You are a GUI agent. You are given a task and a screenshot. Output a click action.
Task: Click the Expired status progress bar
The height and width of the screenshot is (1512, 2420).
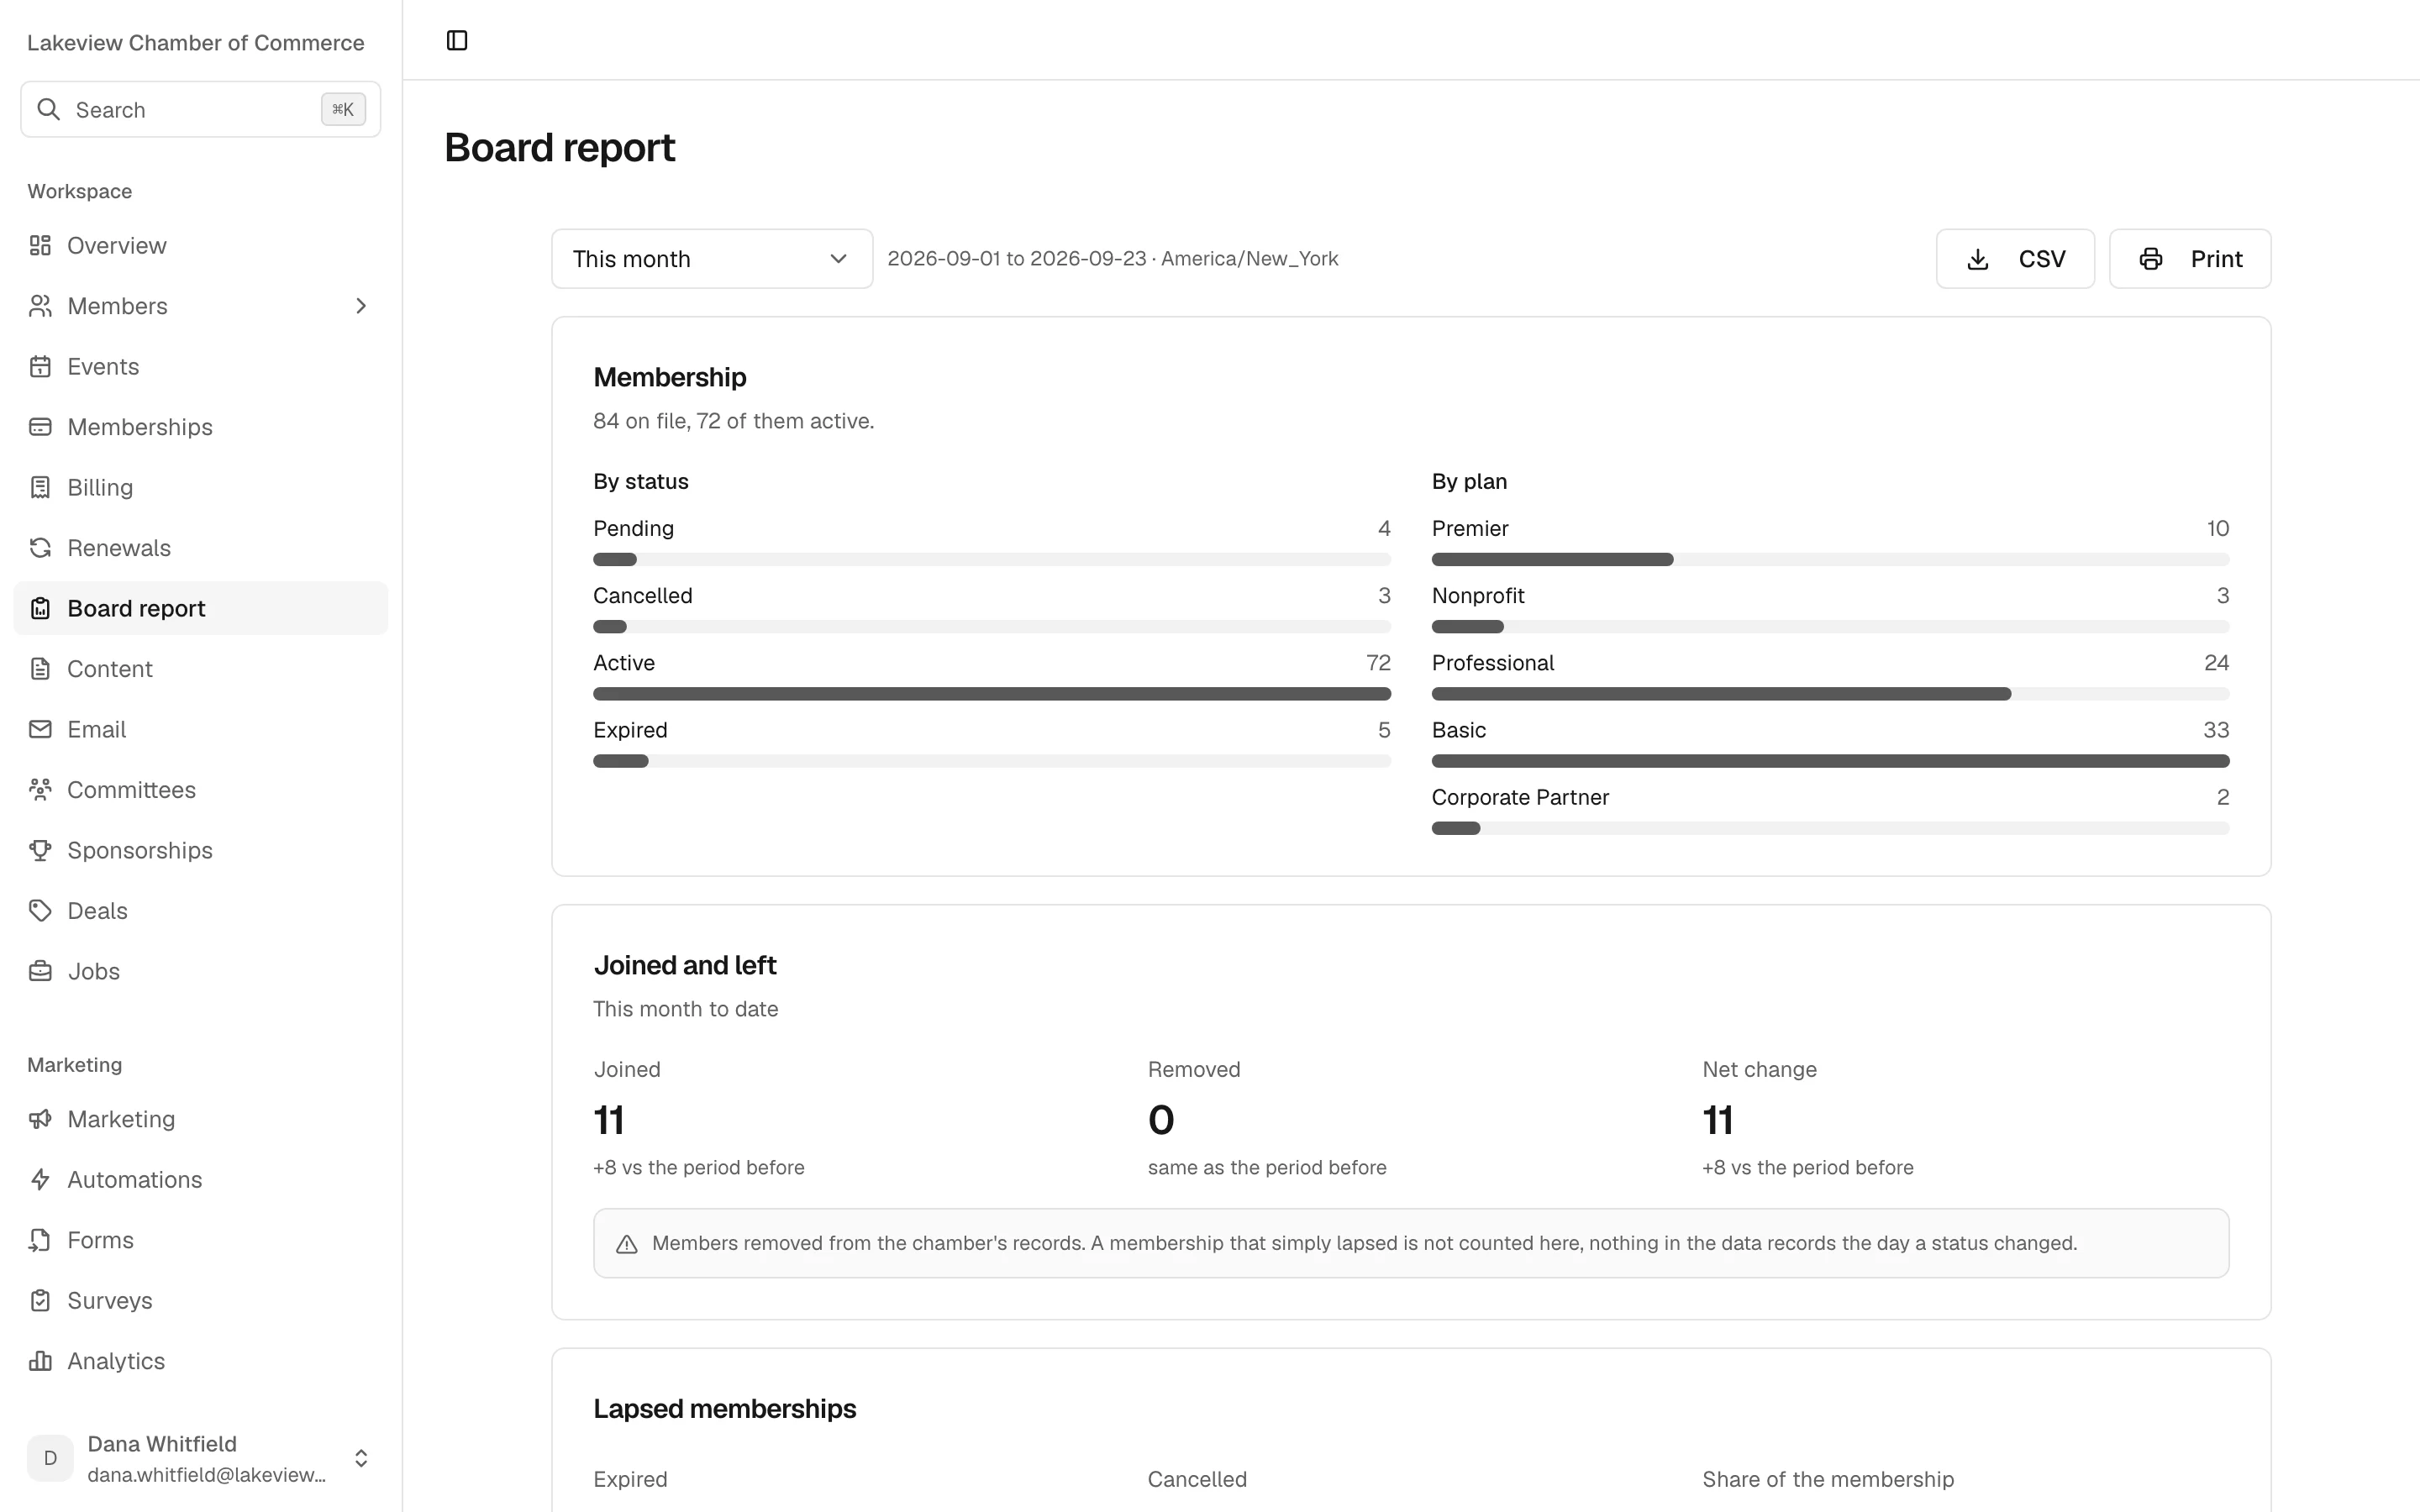coord(992,761)
